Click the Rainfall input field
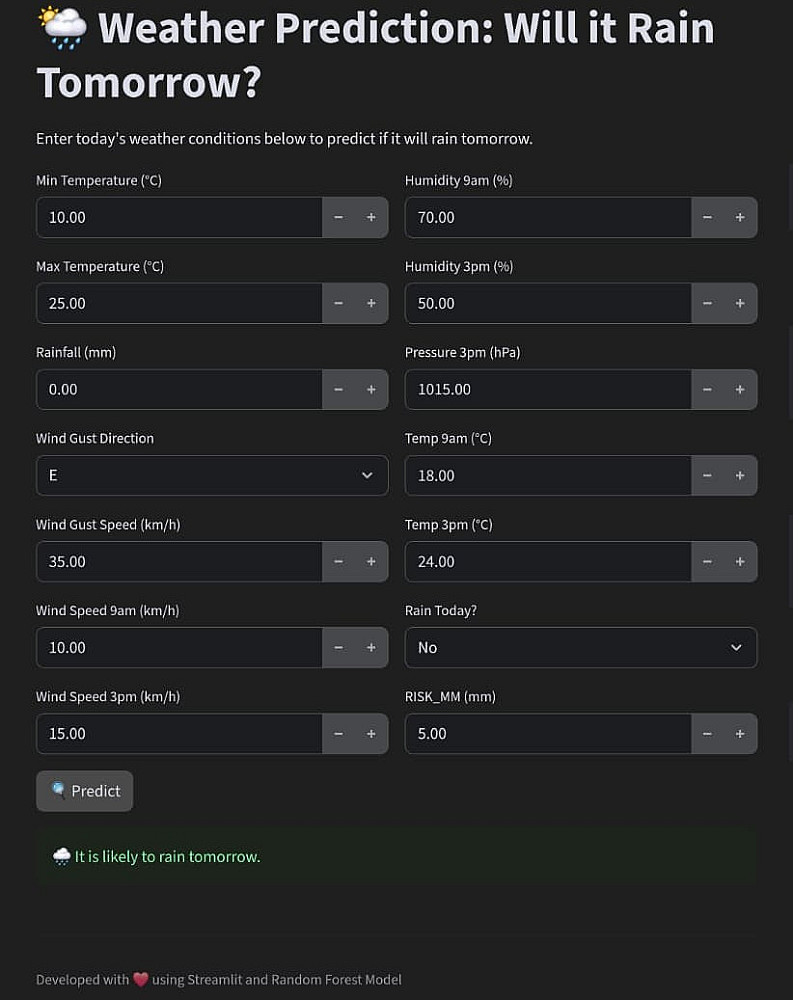The width and height of the screenshot is (793, 1000). (180, 389)
